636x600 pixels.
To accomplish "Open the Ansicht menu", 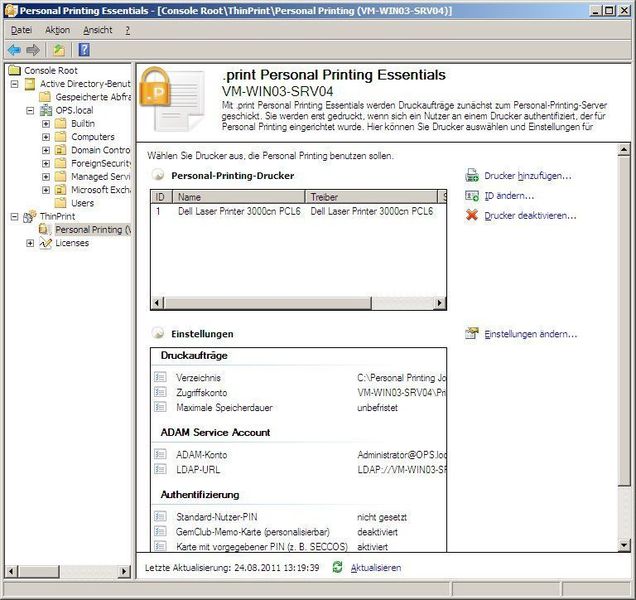I will point(98,30).
